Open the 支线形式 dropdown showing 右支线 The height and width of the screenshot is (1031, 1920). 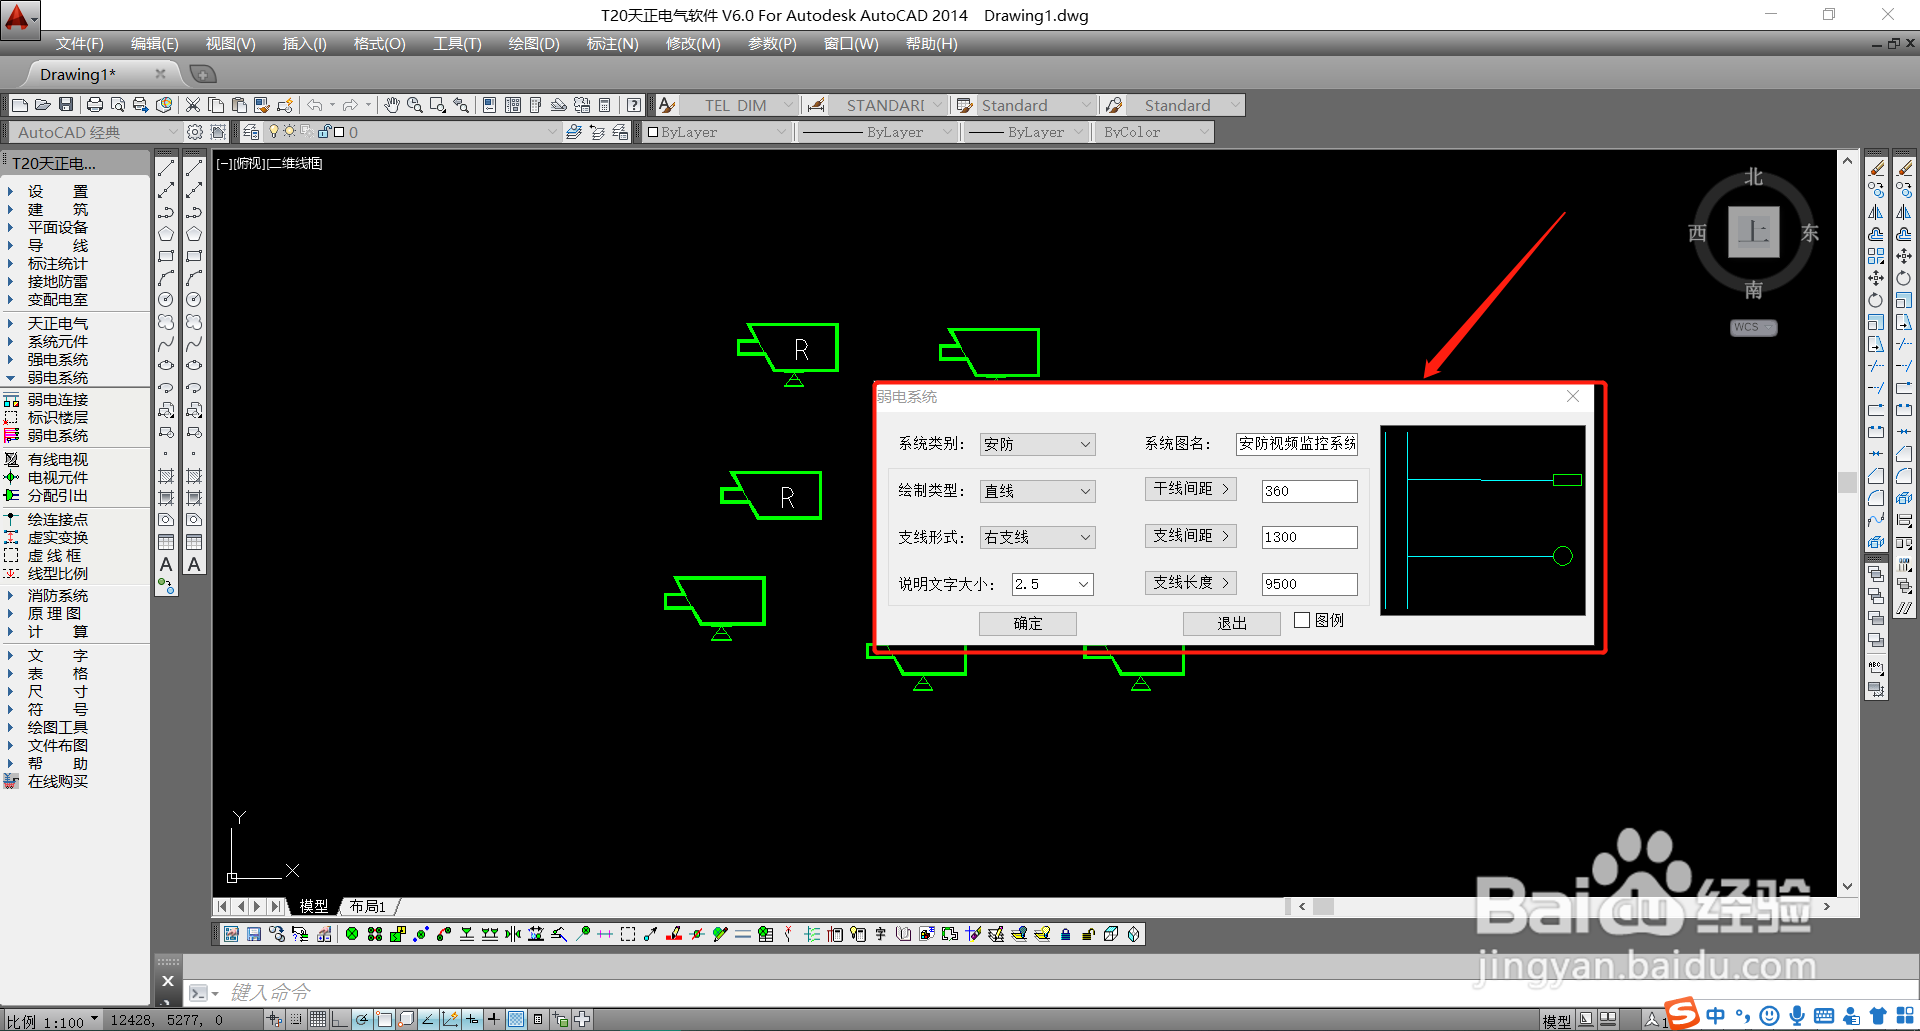click(1037, 537)
